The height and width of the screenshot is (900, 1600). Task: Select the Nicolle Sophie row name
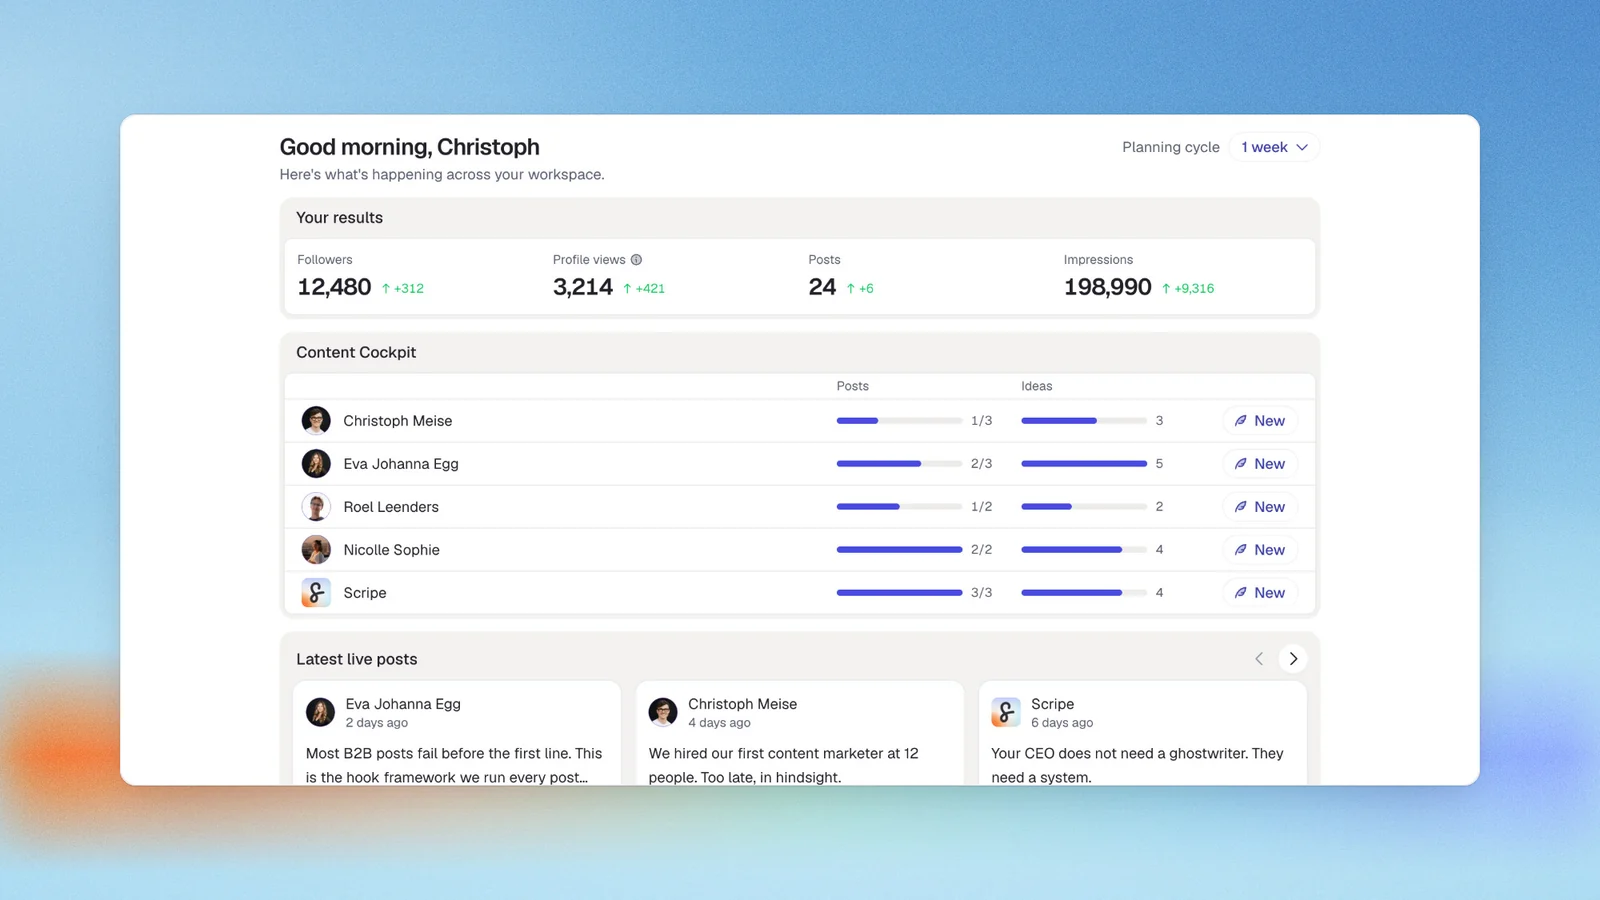(391, 550)
